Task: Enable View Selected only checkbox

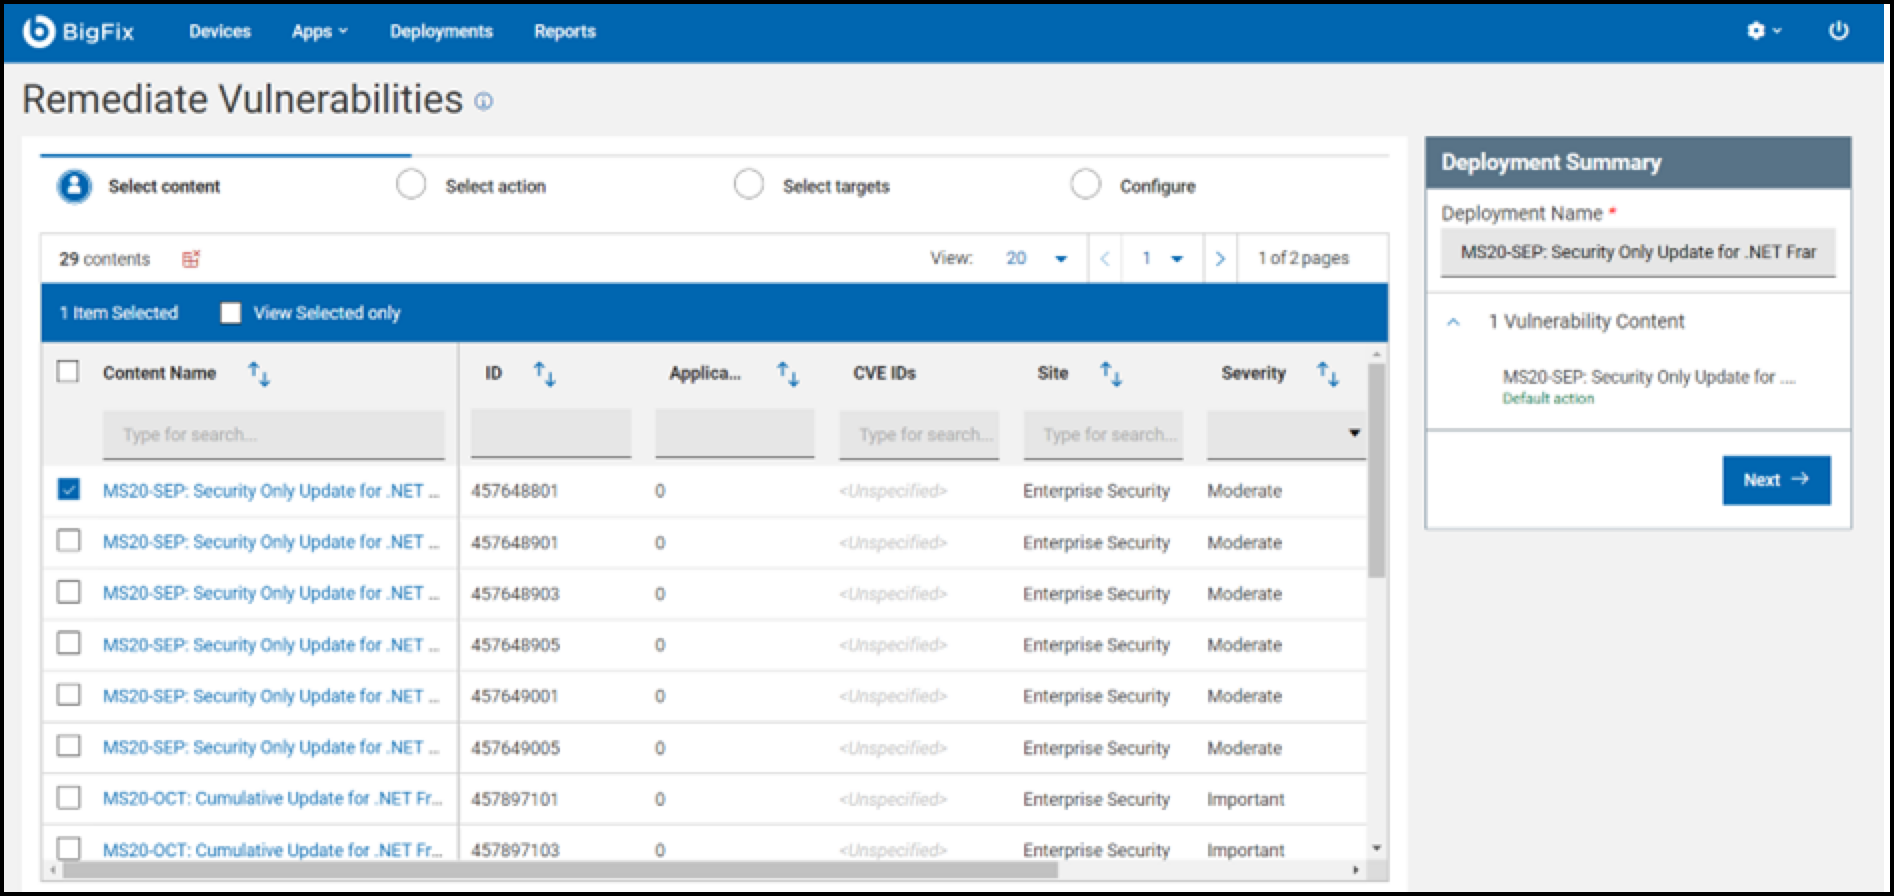Action: pos(231,313)
